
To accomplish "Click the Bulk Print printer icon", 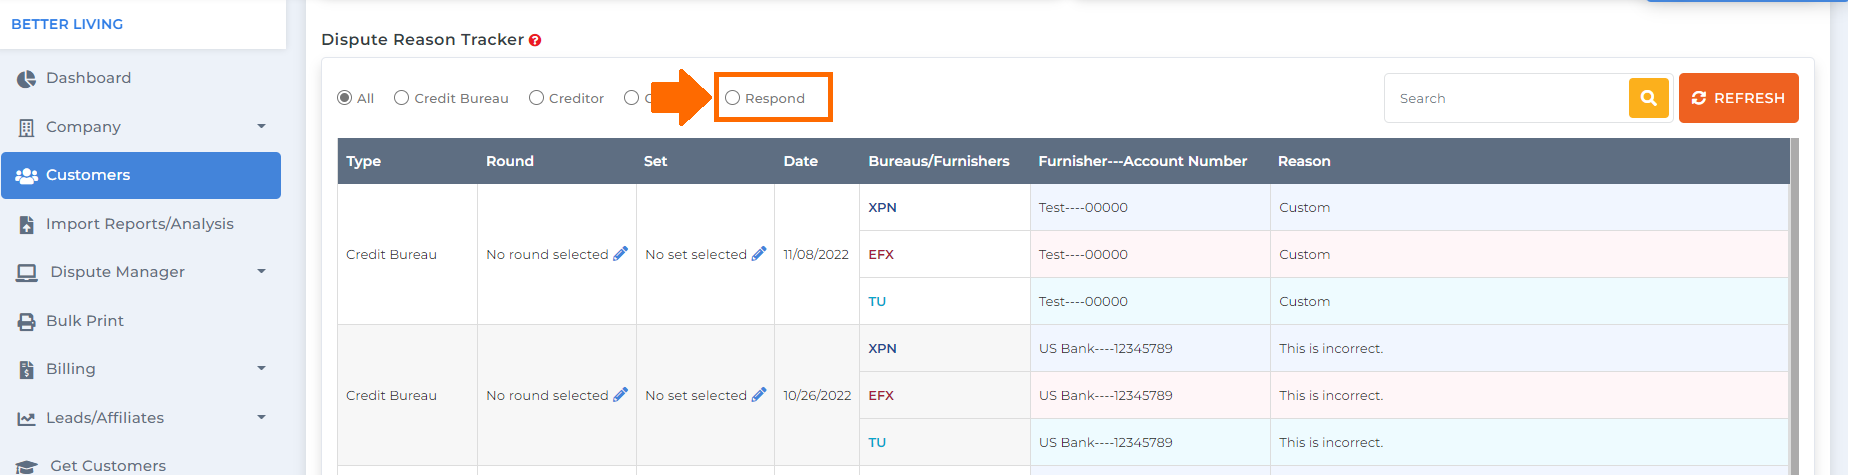I will pos(26,322).
